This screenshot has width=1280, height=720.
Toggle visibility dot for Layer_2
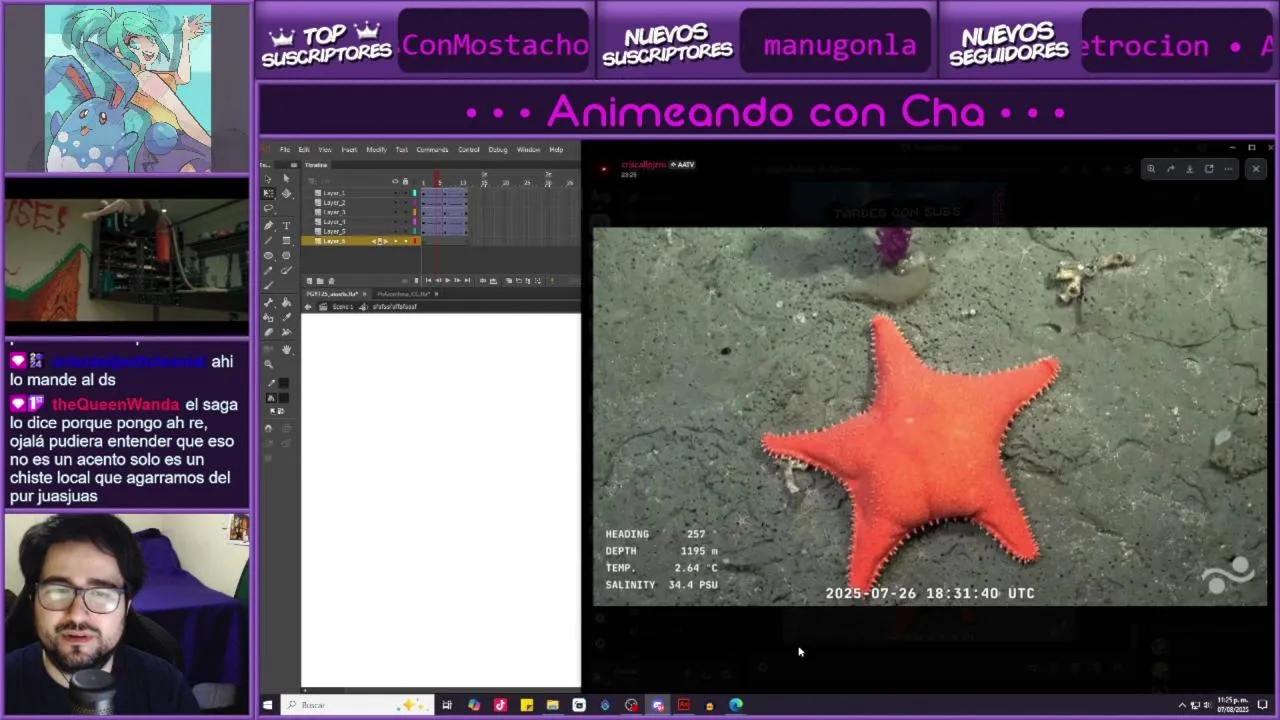395,203
